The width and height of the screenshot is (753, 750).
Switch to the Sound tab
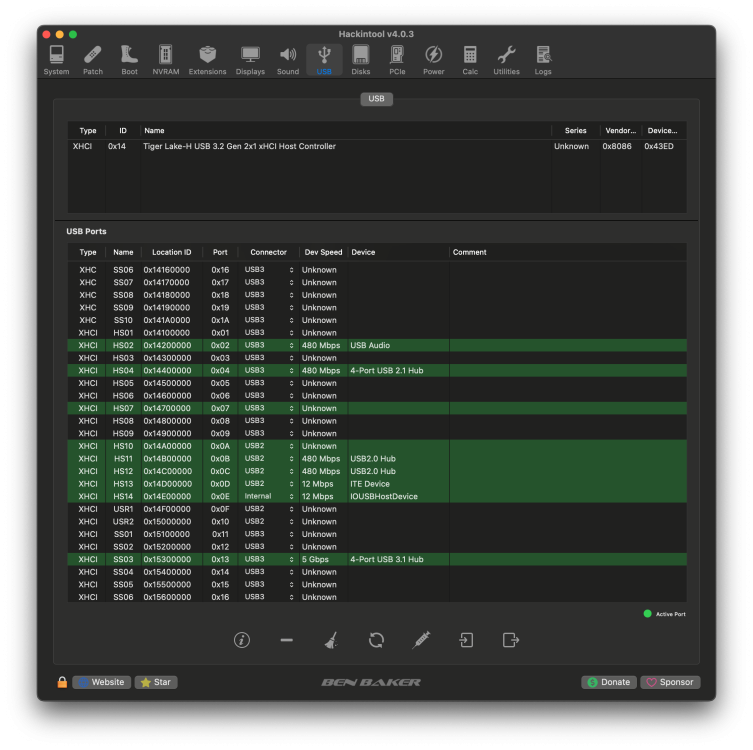(x=288, y=60)
